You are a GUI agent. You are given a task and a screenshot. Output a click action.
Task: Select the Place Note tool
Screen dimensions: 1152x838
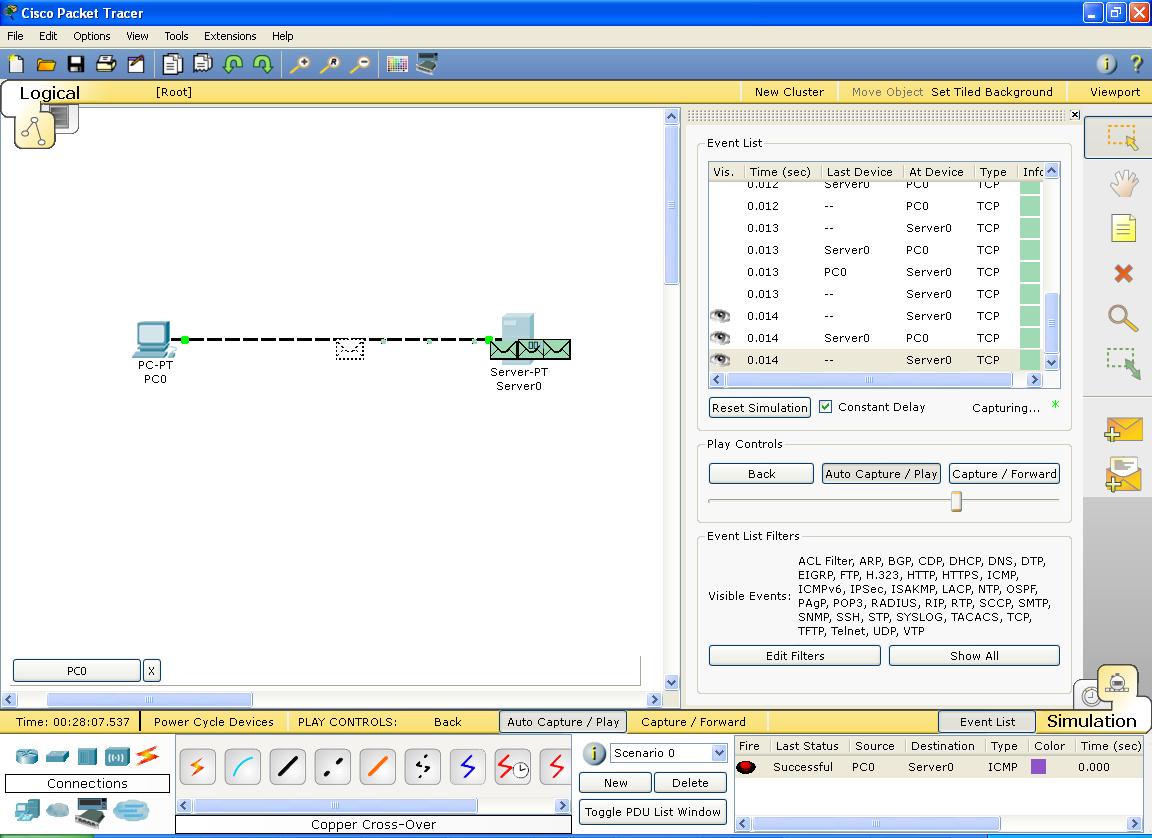(x=1122, y=228)
